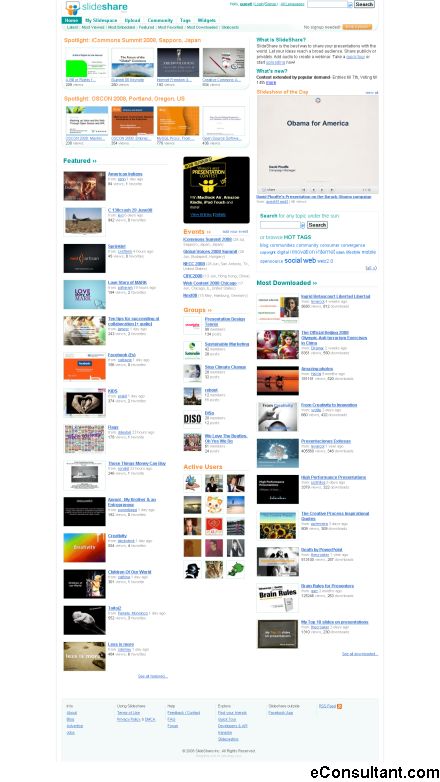Open We Love The Beatles group icon
Screen dimensions: 440x782
pyautogui.click(x=192, y=442)
